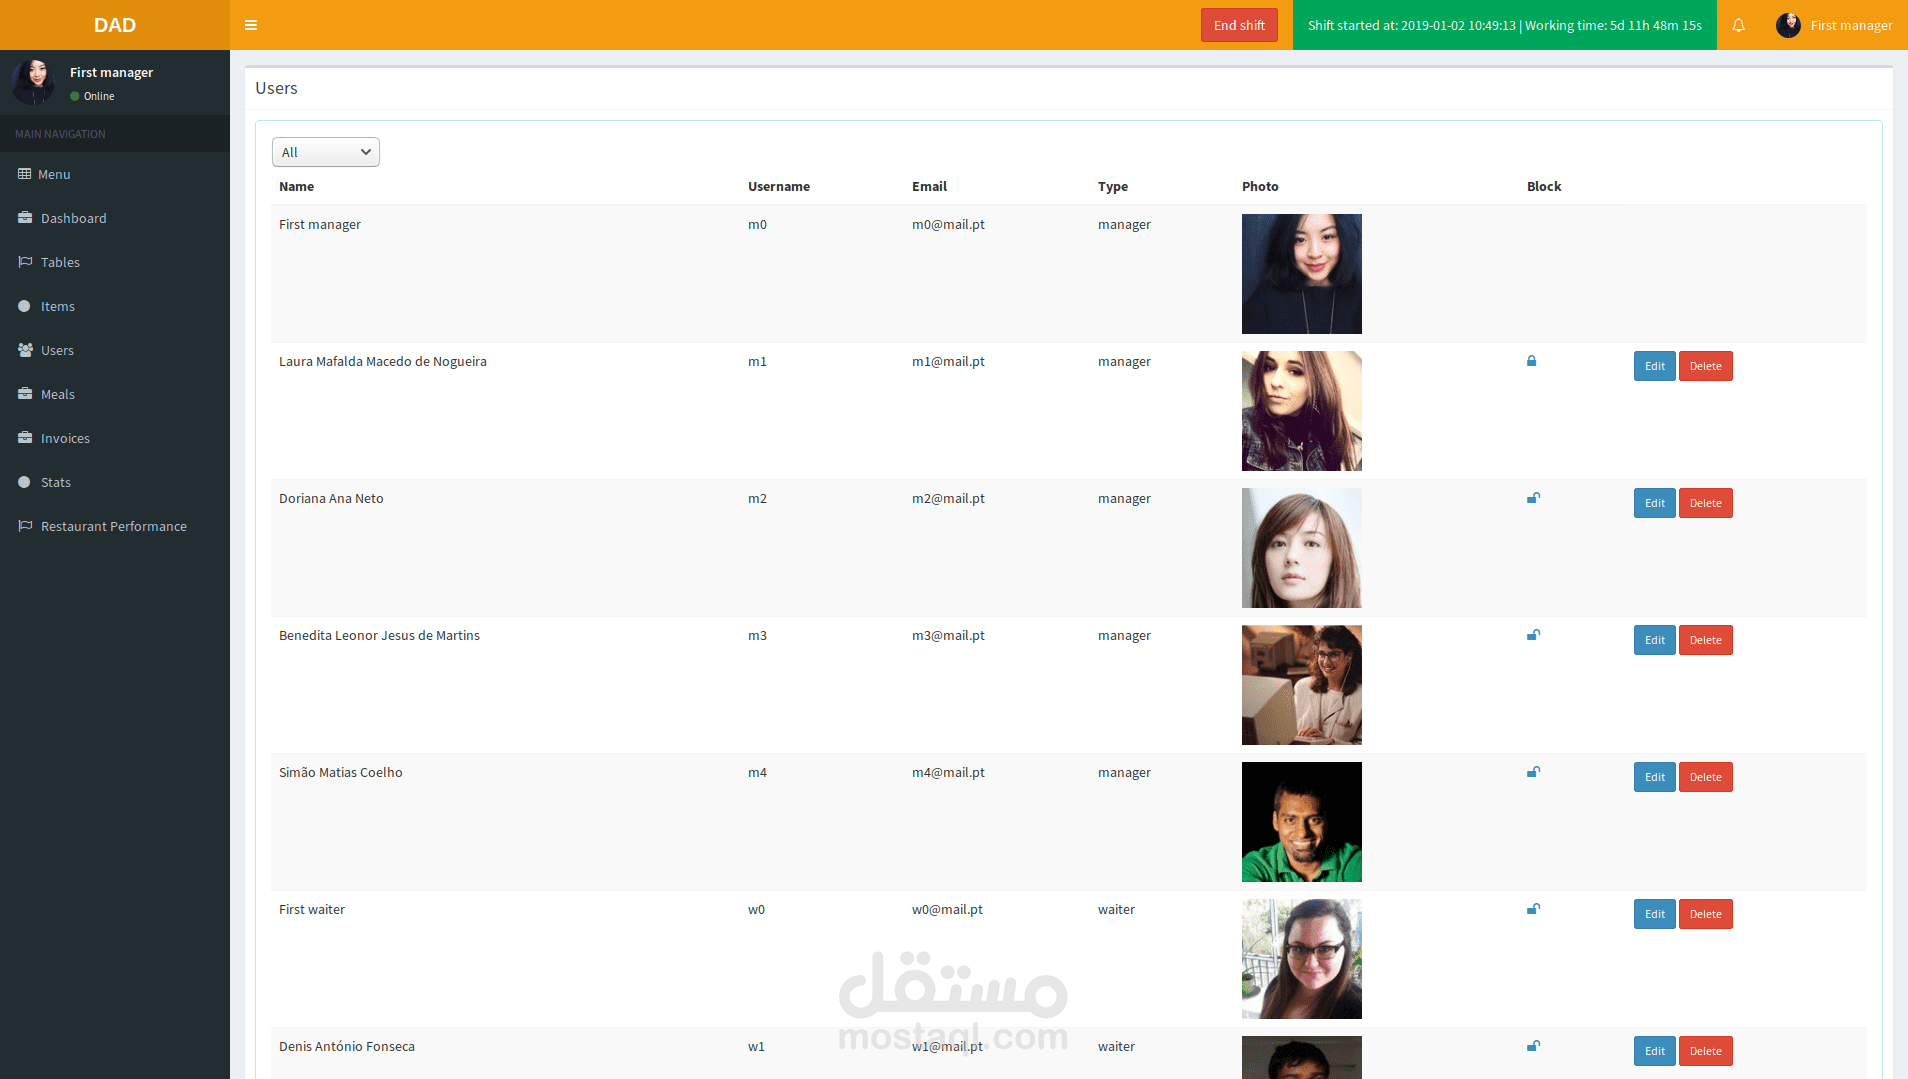
Task: Click Laura Mafalda's photo thumbnail
Action: [1301, 411]
